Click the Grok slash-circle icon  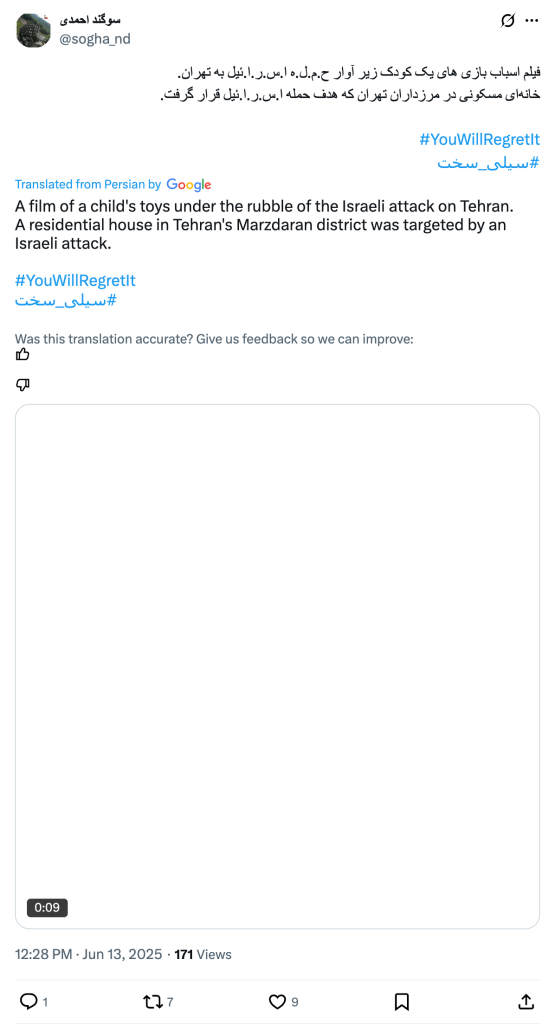point(507,21)
